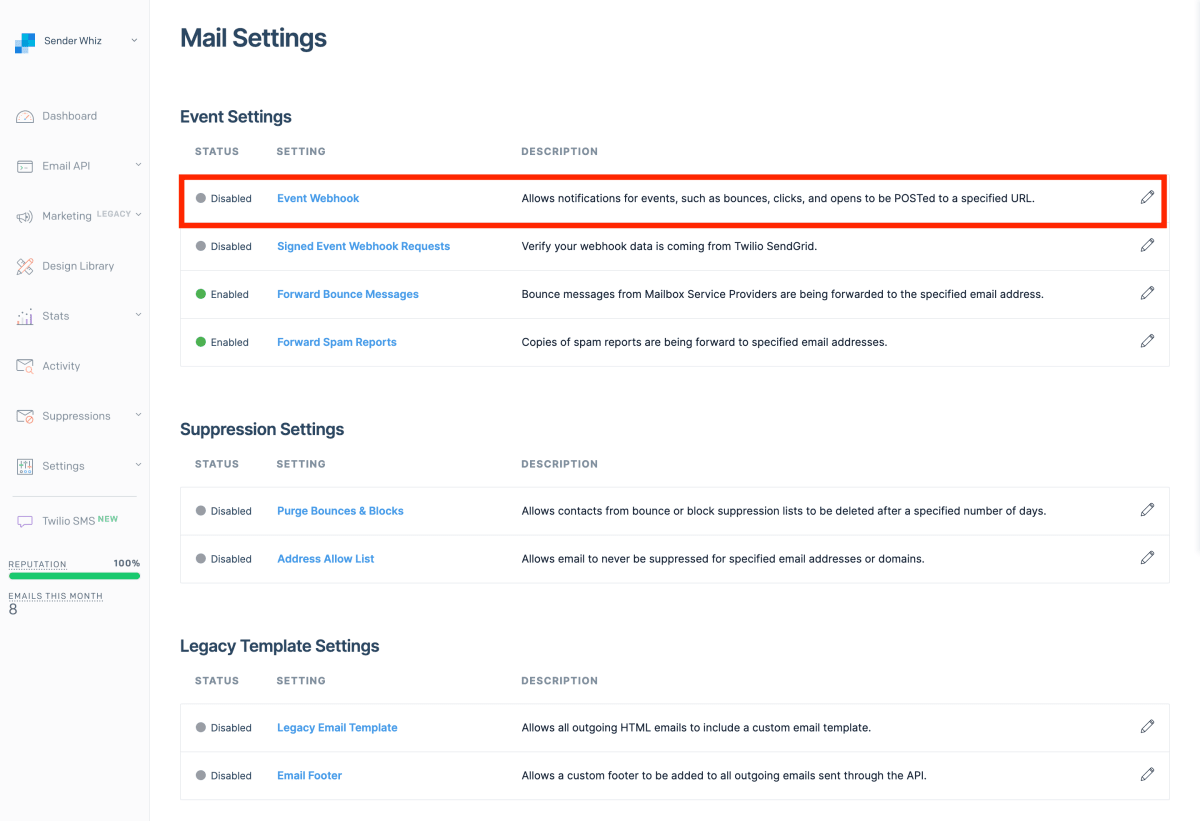
Task: Open Design Library in sidebar
Action: (77, 266)
